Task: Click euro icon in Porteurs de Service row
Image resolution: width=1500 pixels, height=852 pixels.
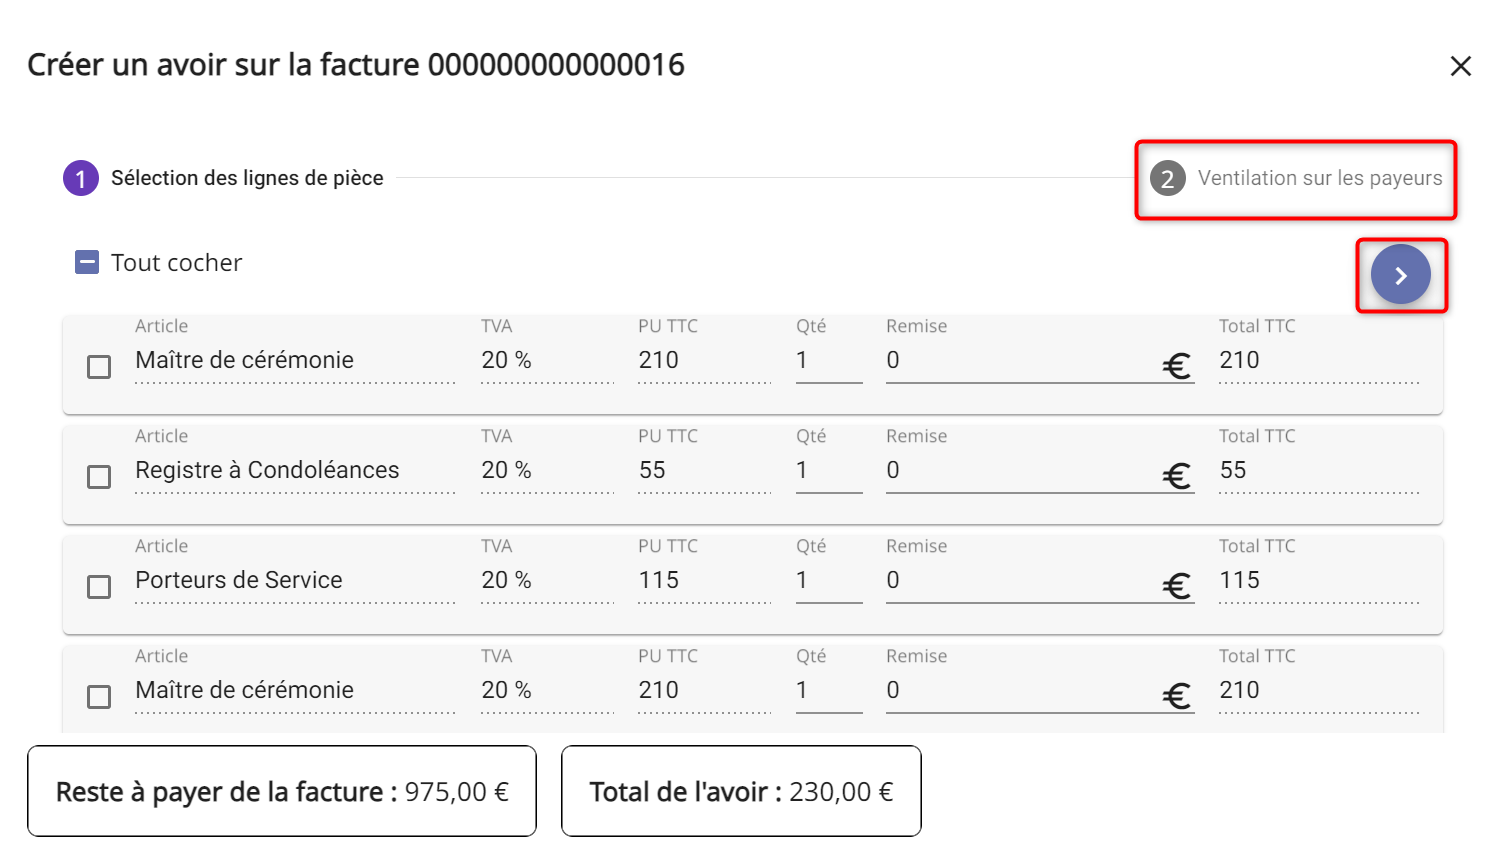Action: point(1177,586)
